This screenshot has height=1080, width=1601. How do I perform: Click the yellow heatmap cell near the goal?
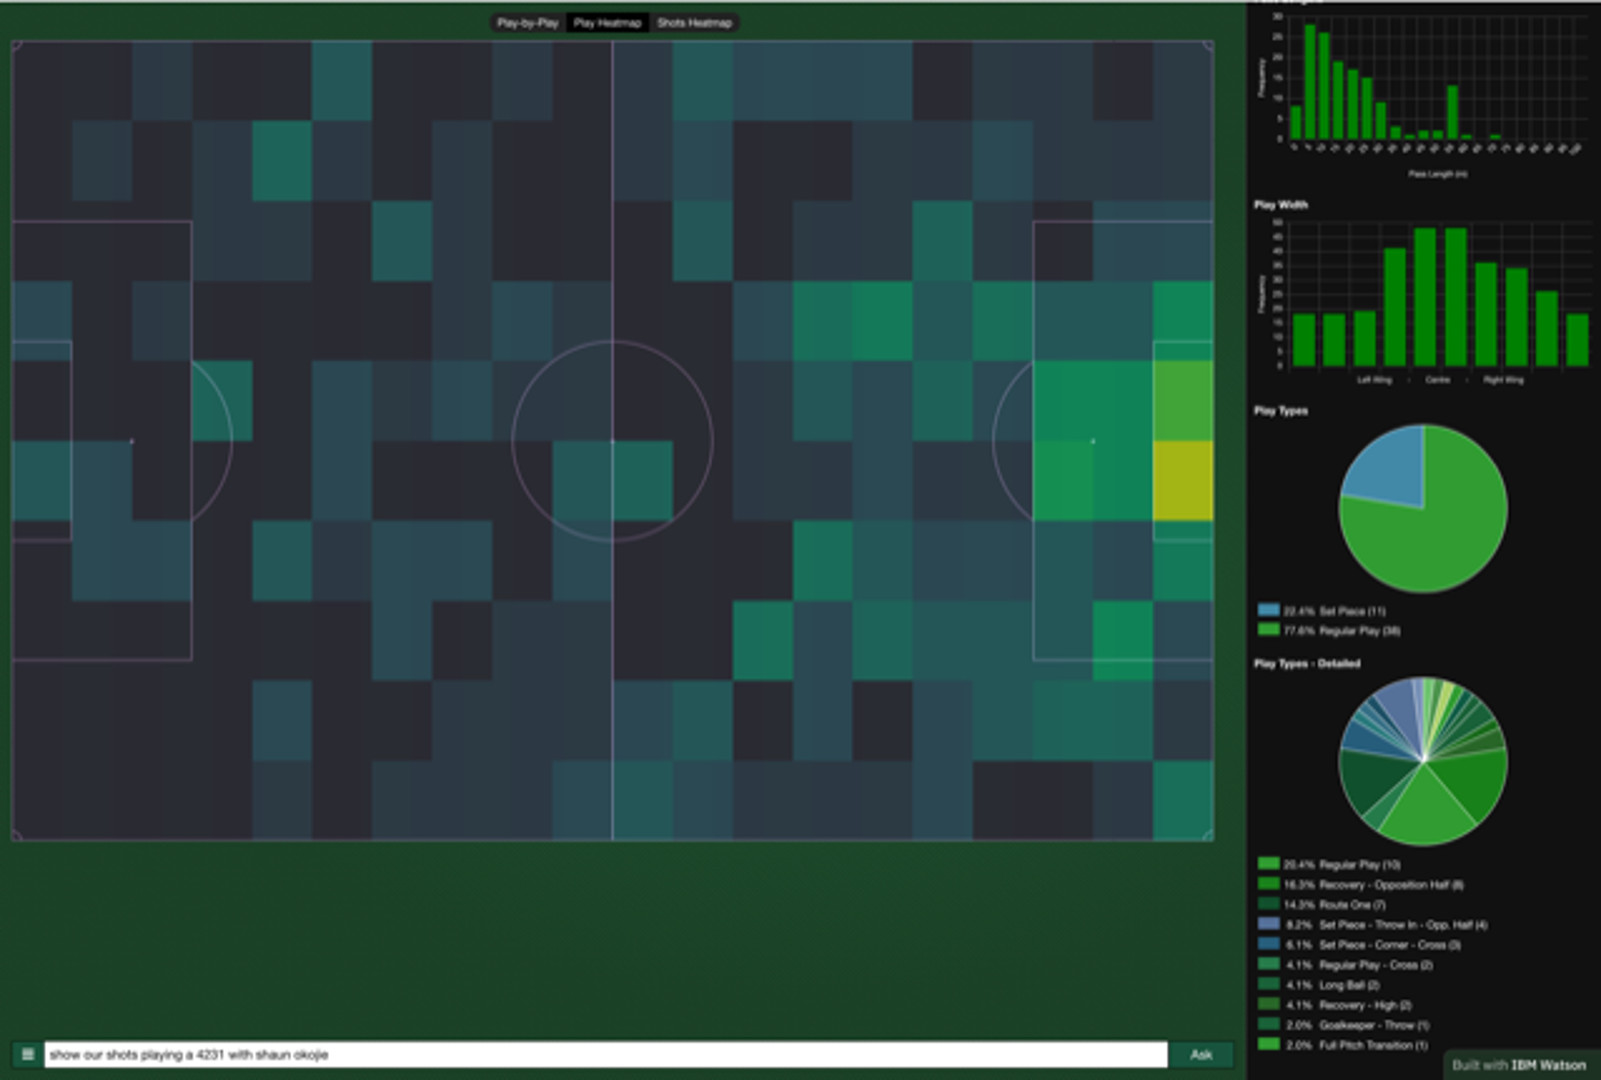[1182, 481]
